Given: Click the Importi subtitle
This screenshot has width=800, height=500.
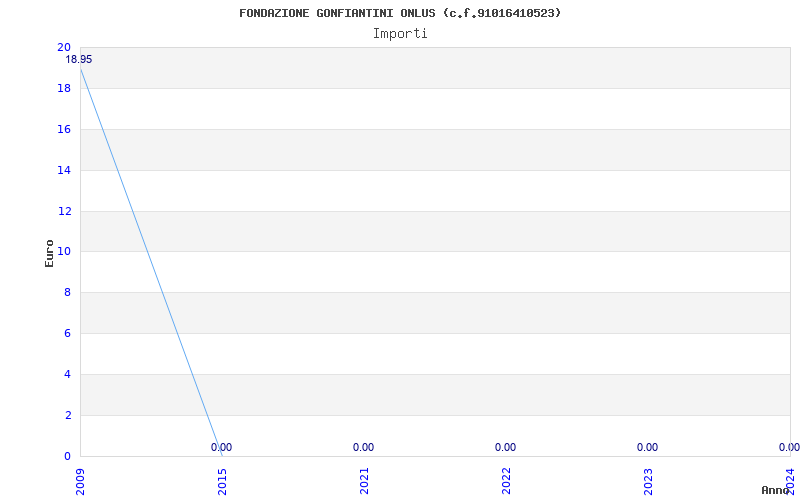Looking at the screenshot, I should pyautogui.click(x=400, y=34).
